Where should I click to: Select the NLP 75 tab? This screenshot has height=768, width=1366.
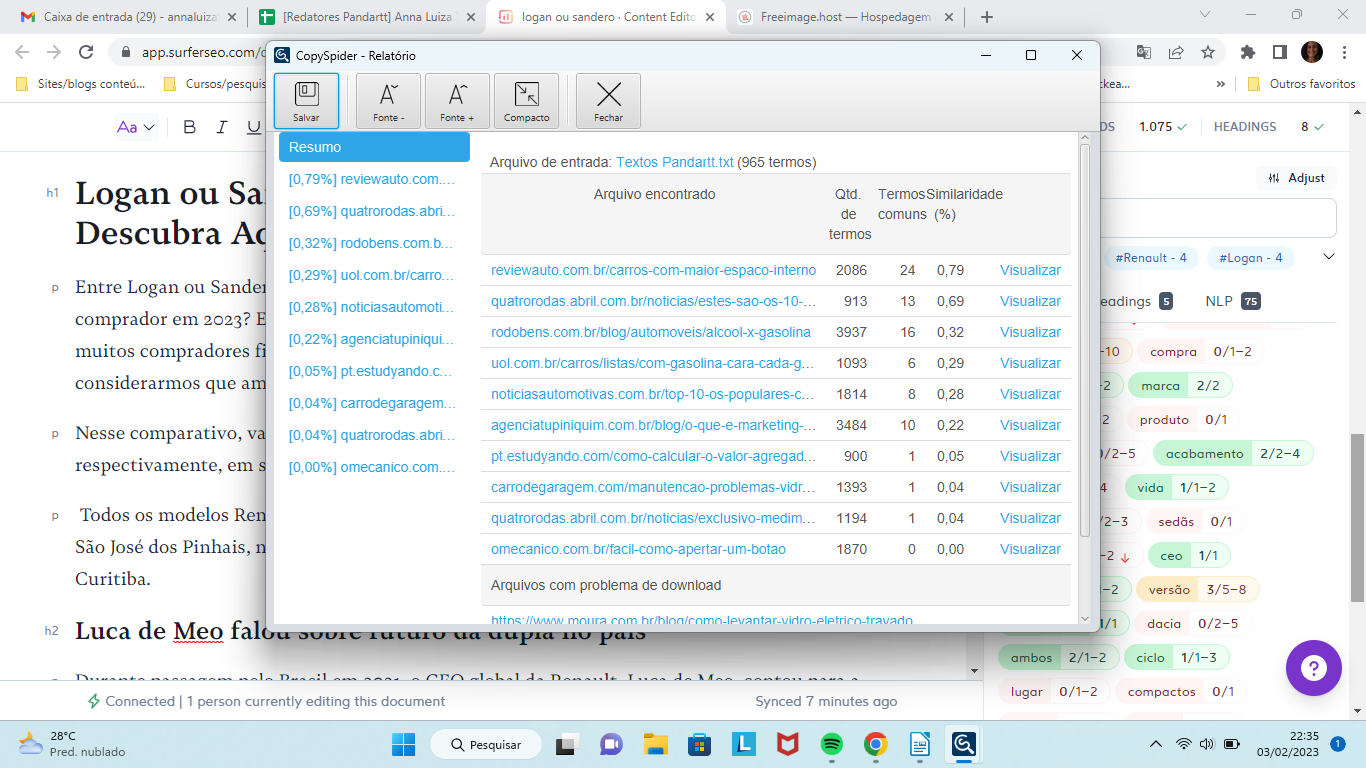coord(1232,301)
